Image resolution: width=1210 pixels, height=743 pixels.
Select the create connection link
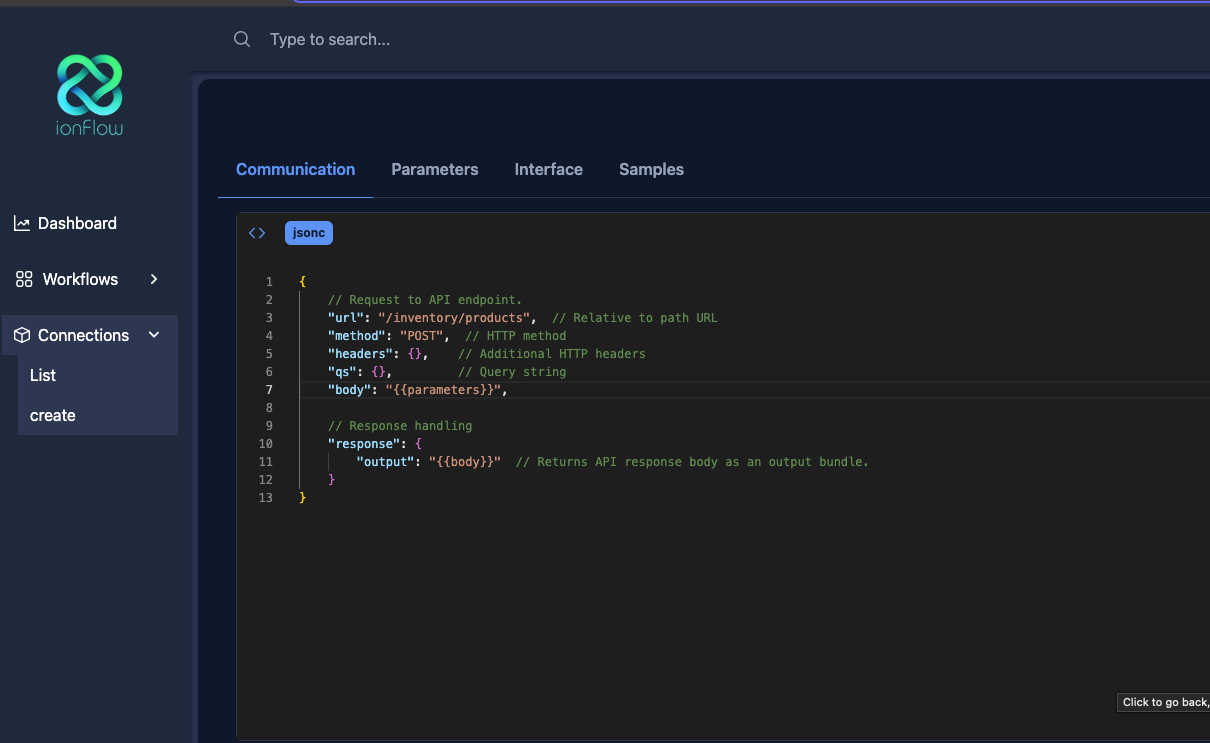point(53,415)
